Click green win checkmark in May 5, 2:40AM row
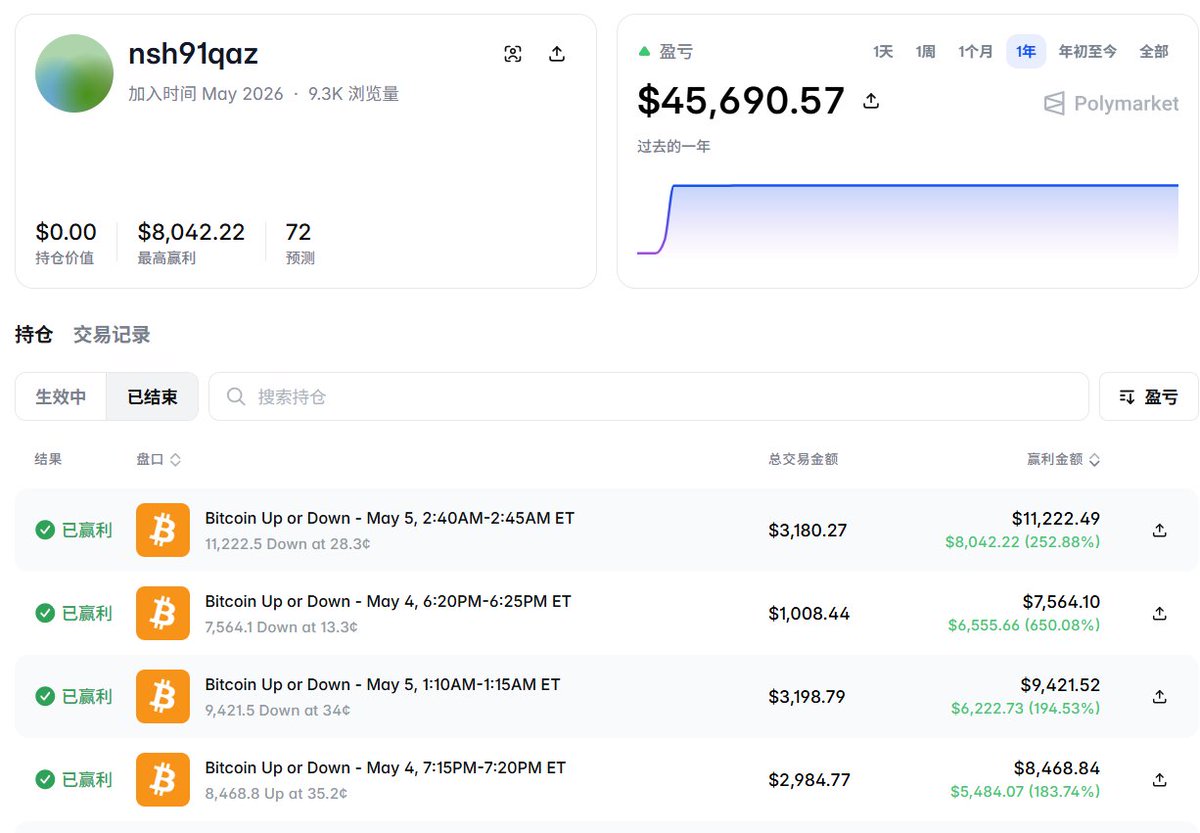 [x=45, y=530]
